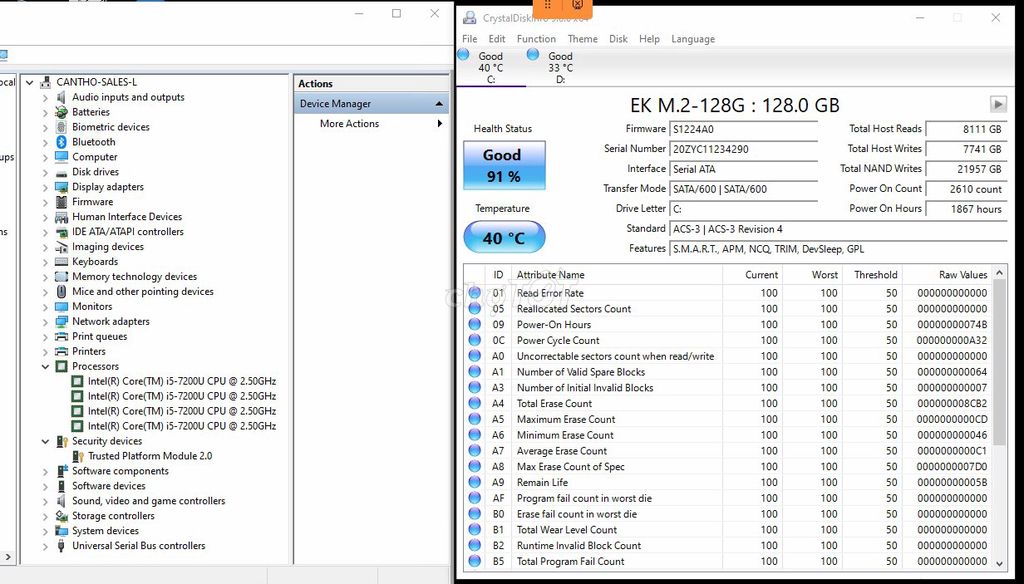
Task: Click the Disk drives icon
Action: 61,172
